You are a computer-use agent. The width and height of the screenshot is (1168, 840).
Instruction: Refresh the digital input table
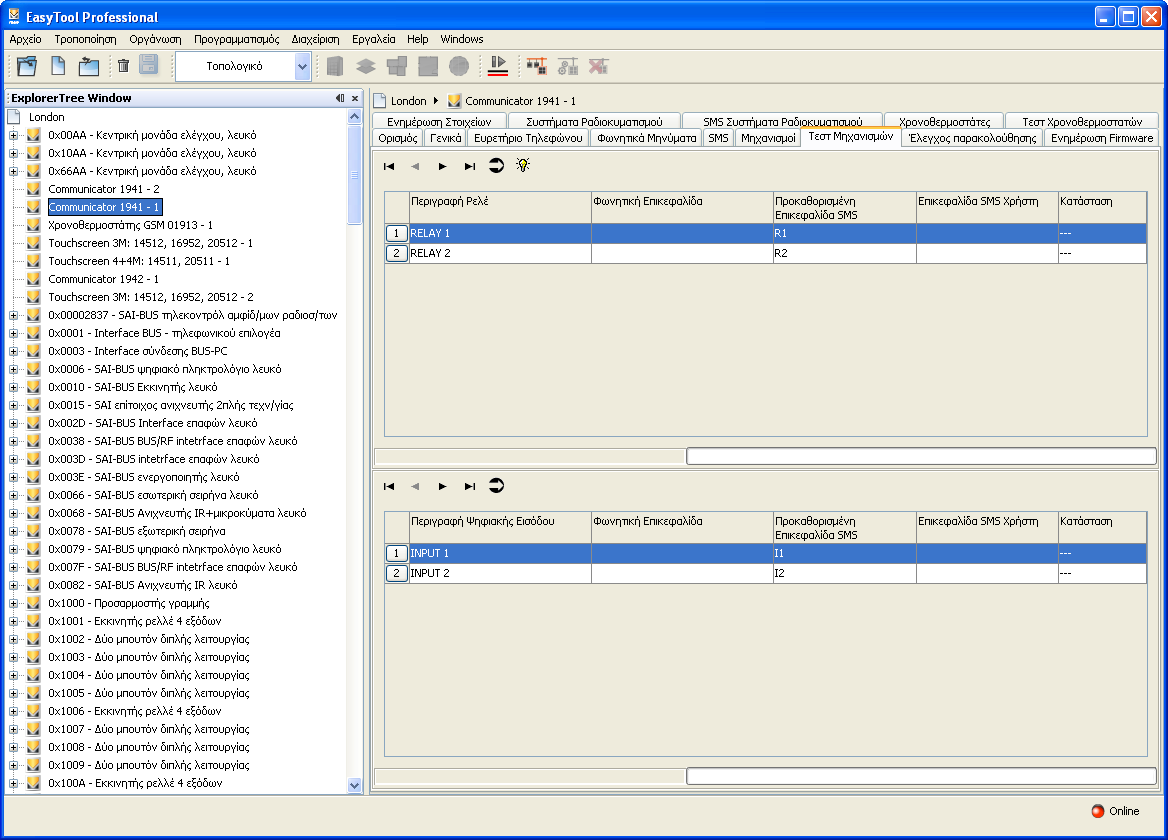[x=496, y=486]
